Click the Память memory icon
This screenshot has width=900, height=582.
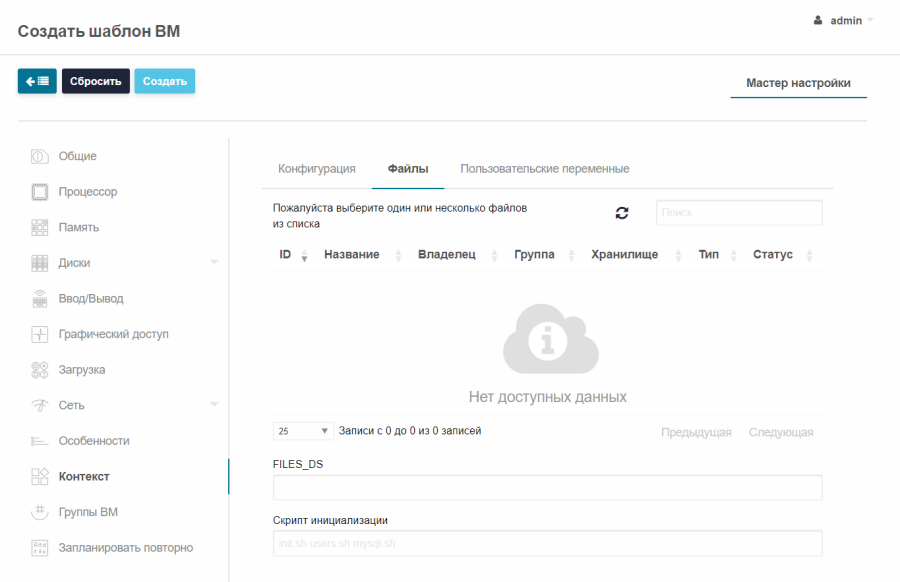point(40,227)
